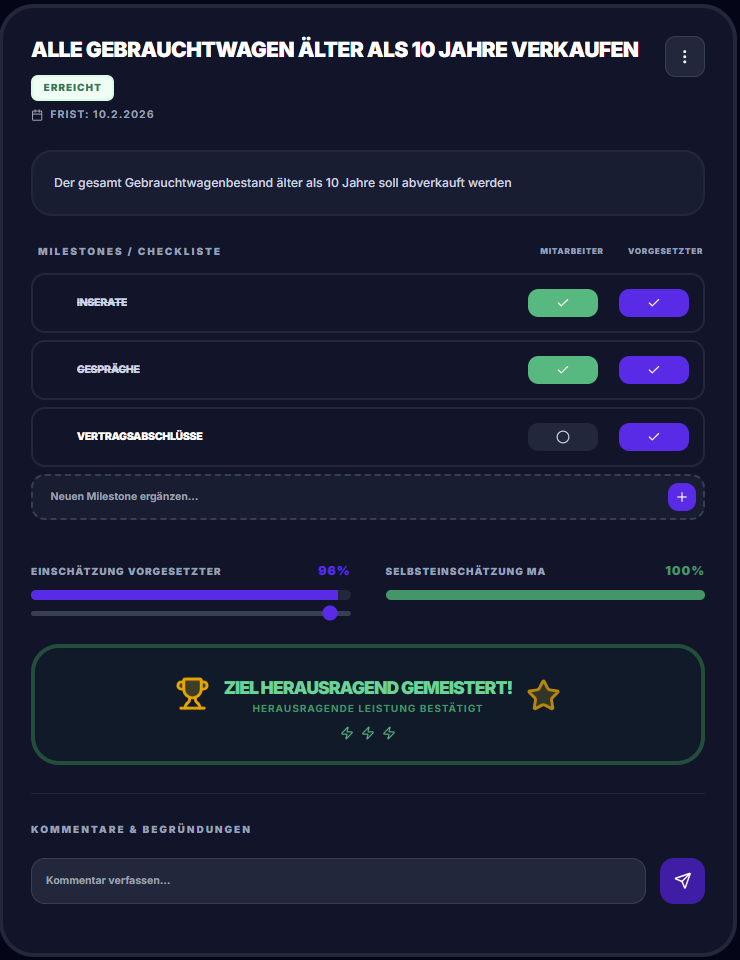
Task: Click the gold trophy icon
Action: pos(192,693)
